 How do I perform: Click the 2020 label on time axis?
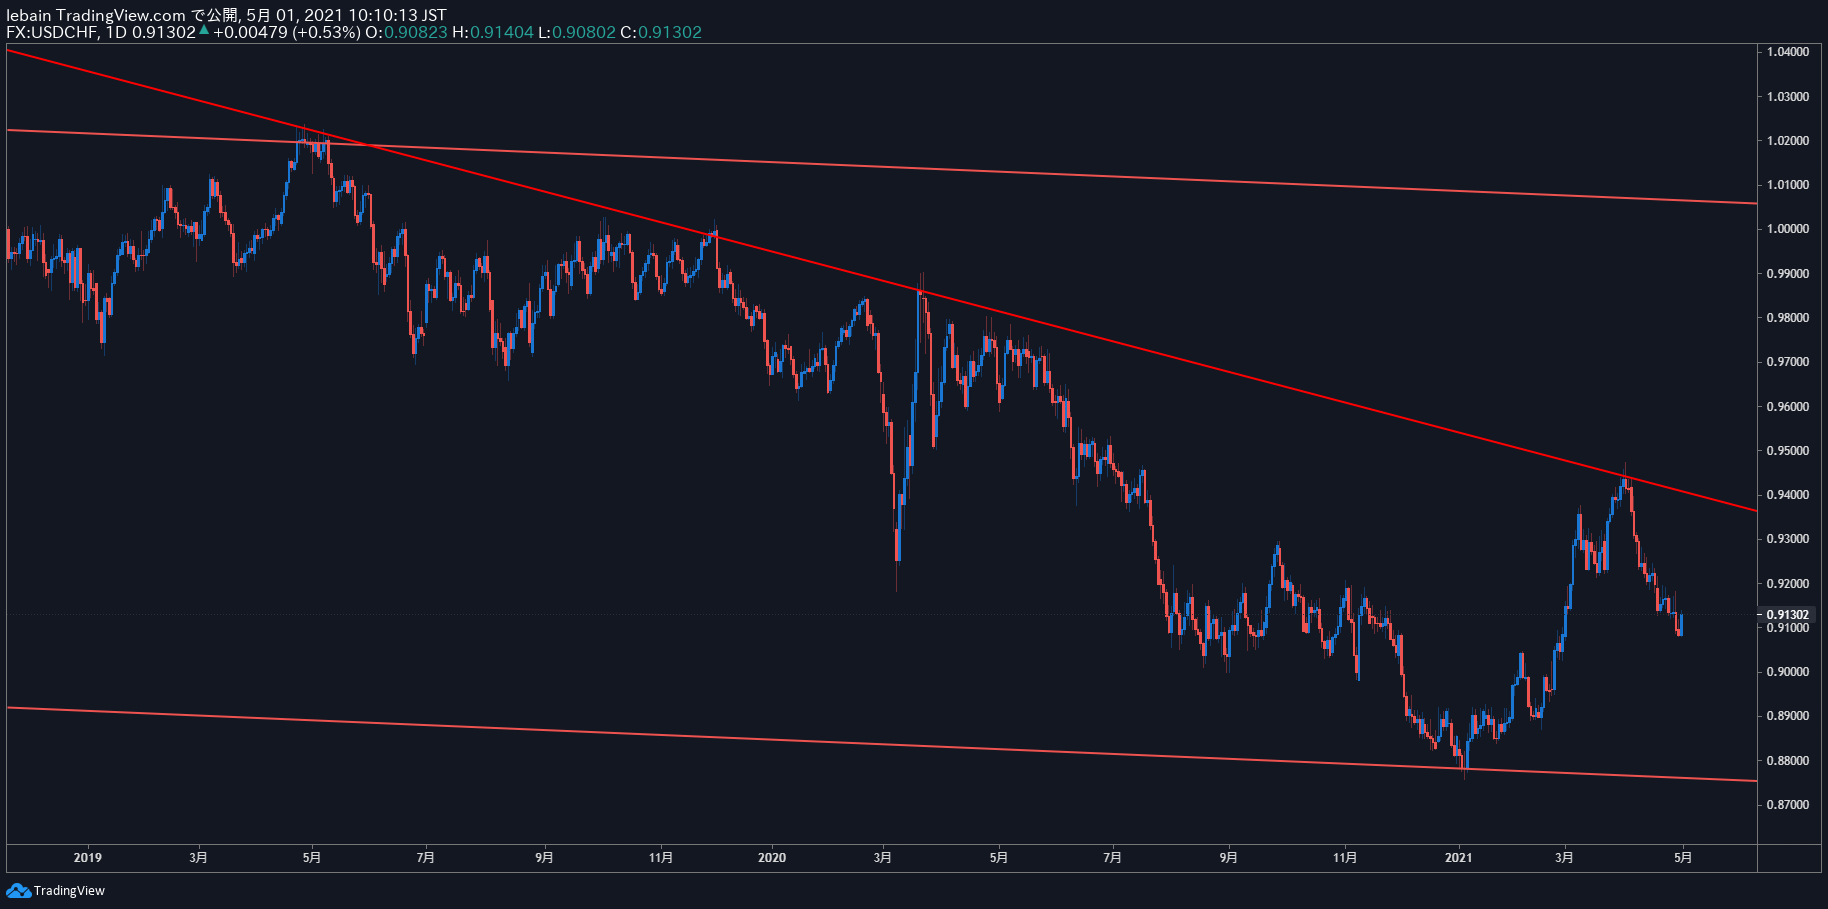click(772, 857)
